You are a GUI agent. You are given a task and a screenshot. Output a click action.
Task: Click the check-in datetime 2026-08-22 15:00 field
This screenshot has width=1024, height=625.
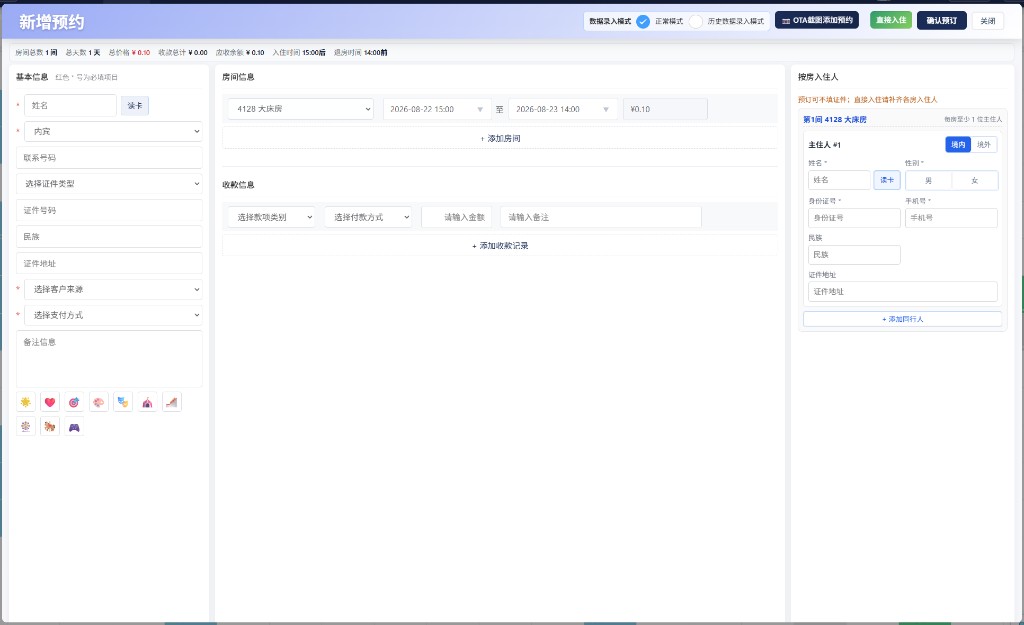(x=436, y=109)
